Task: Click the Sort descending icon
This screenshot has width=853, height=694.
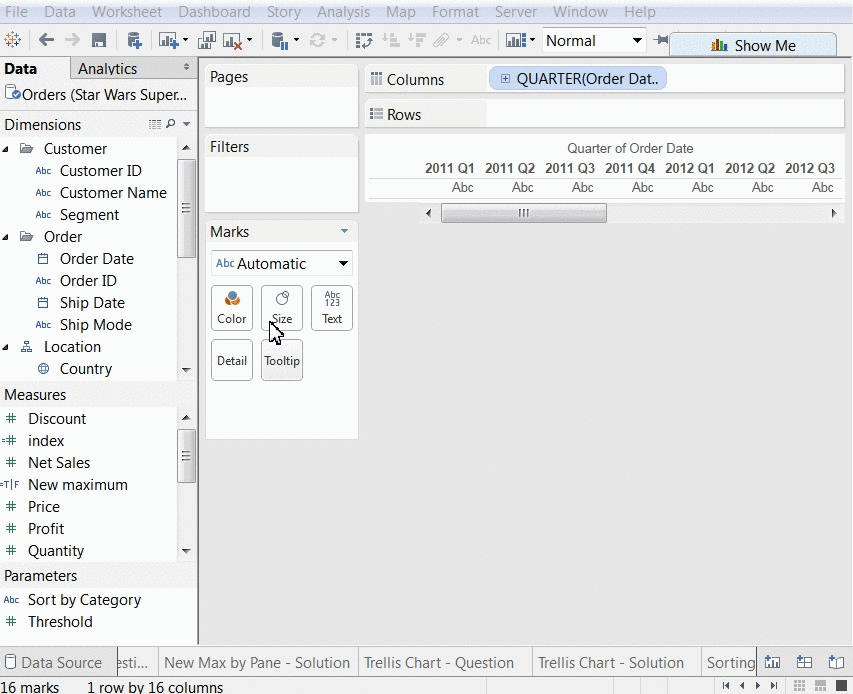Action: (417, 40)
